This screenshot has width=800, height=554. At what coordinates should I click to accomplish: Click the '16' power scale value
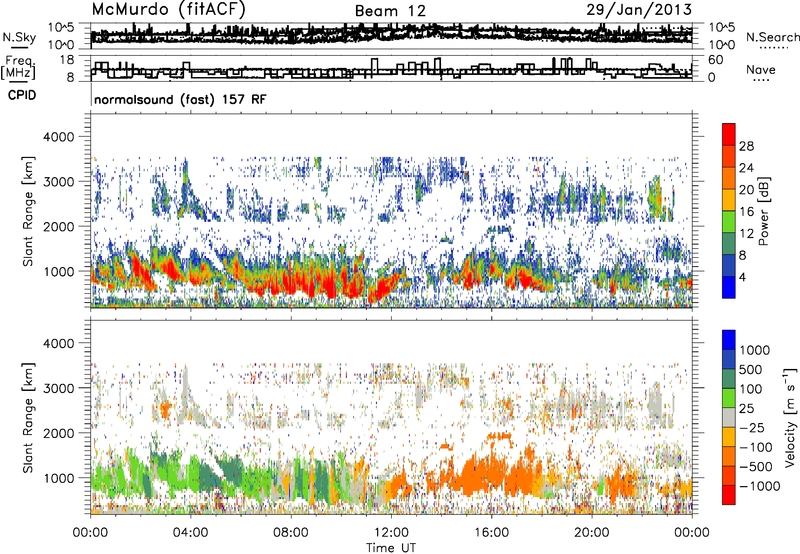pos(746,212)
